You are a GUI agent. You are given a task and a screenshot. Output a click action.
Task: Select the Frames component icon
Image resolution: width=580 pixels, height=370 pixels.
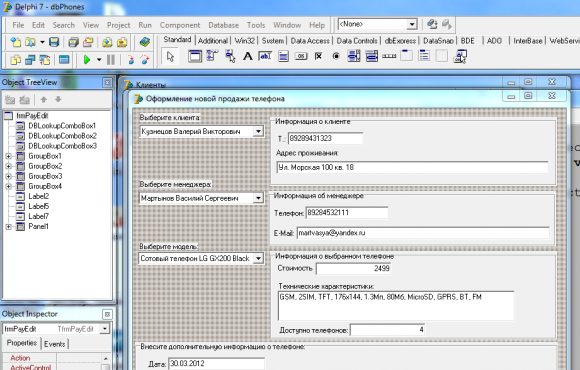tap(194, 56)
